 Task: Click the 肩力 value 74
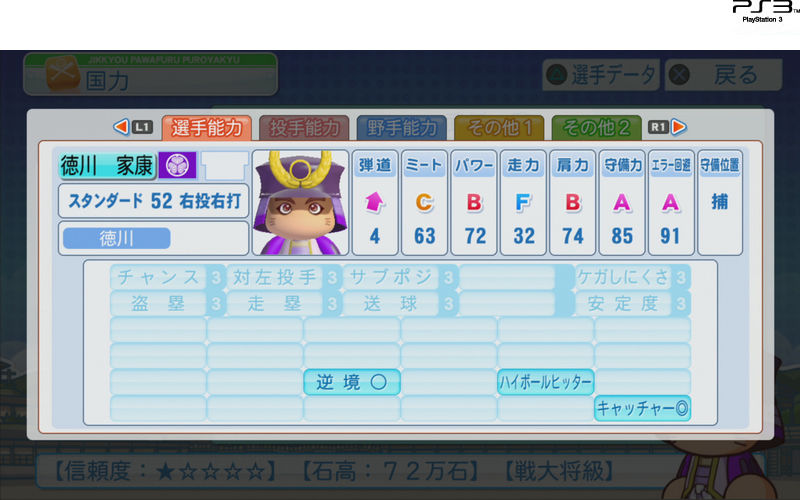pos(573,236)
